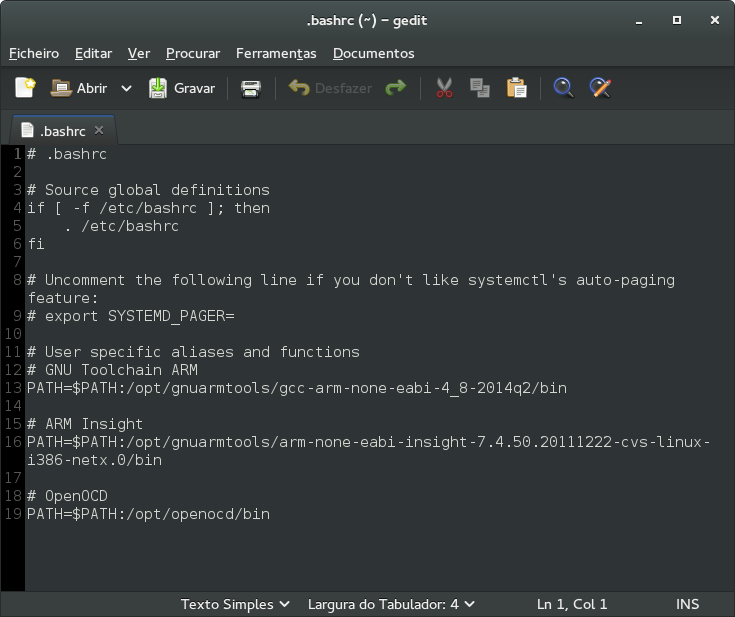Open the Ver menu
Image resolution: width=735 pixels, height=617 pixels.
click(139, 53)
